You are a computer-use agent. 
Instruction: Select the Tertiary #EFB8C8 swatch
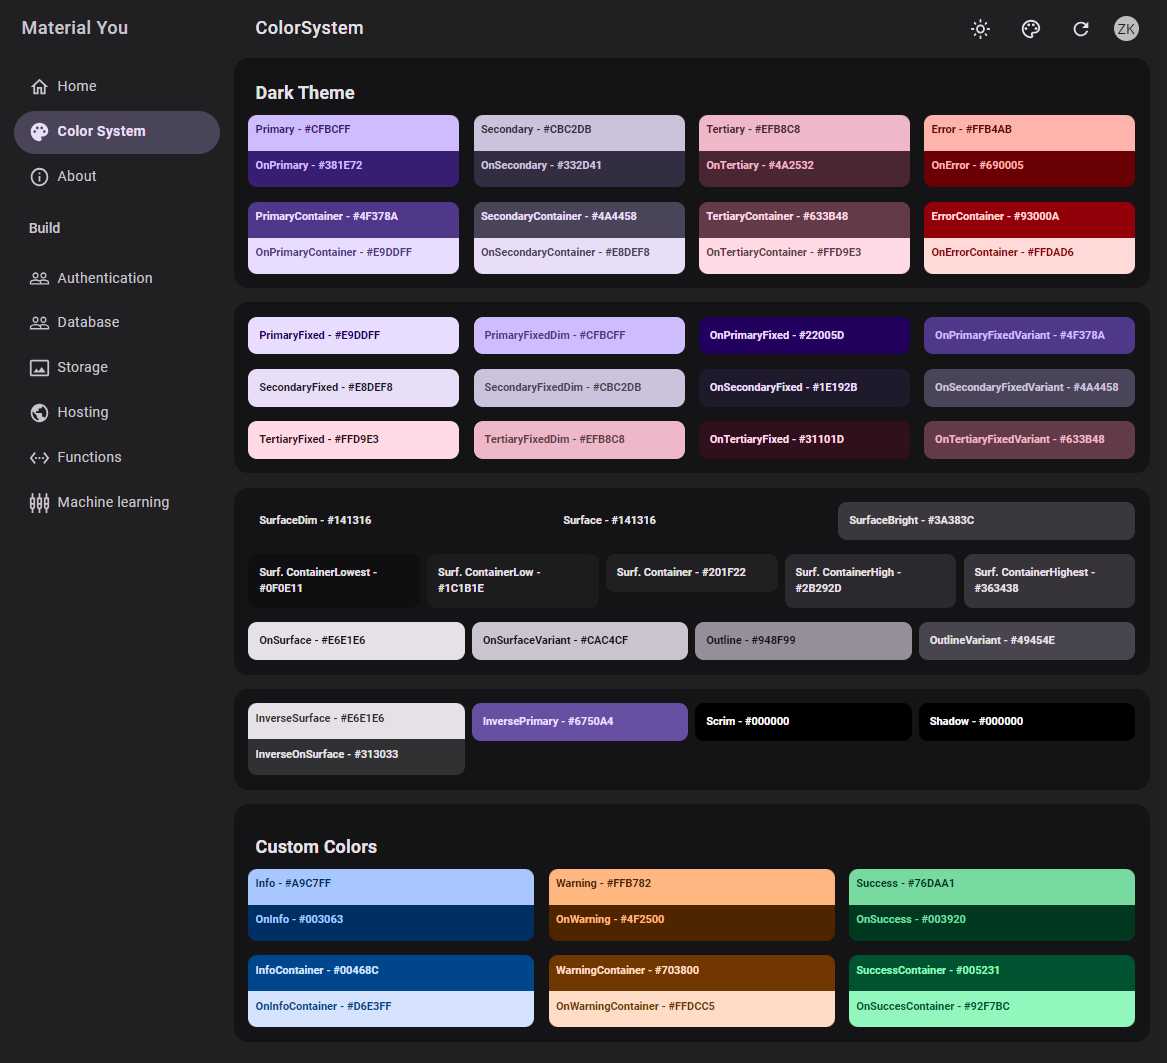804,133
